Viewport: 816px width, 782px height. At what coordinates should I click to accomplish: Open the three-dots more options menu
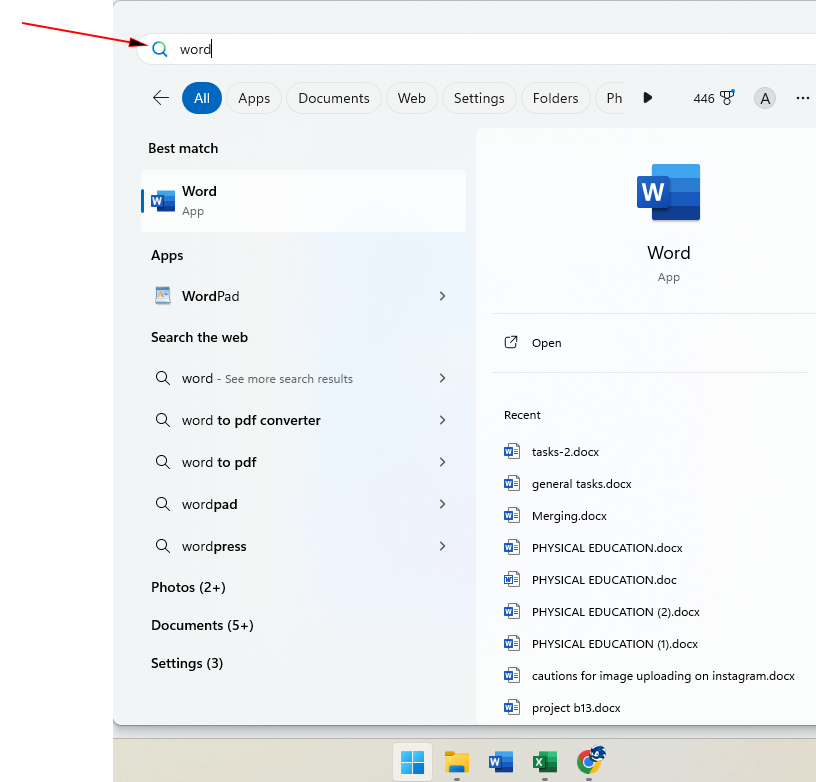802,98
